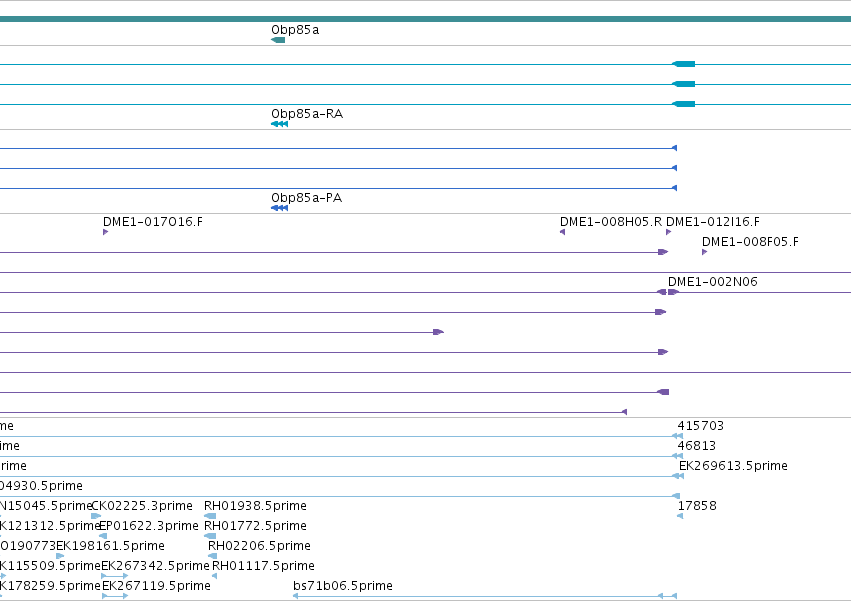Click the teal chromosome band at top
The width and height of the screenshot is (851, 601).
(426, 19)
